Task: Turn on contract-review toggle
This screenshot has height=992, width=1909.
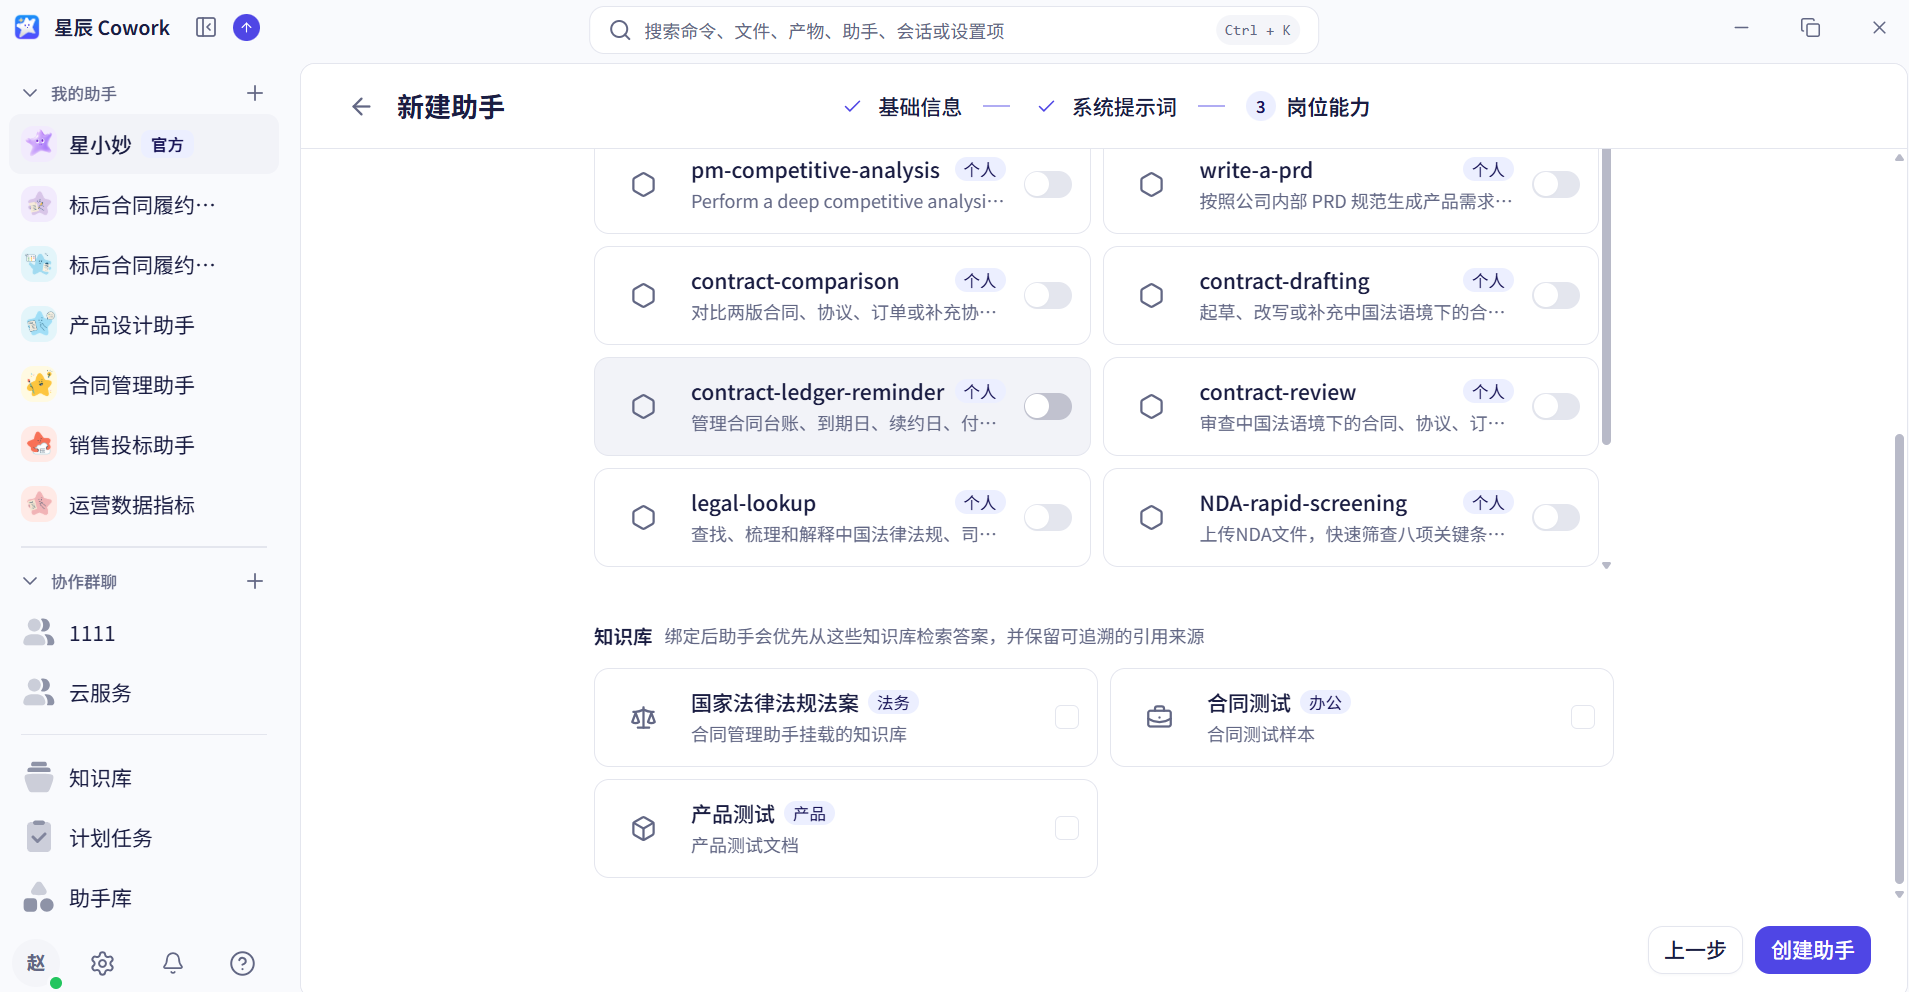Action: pos(1556,406)
